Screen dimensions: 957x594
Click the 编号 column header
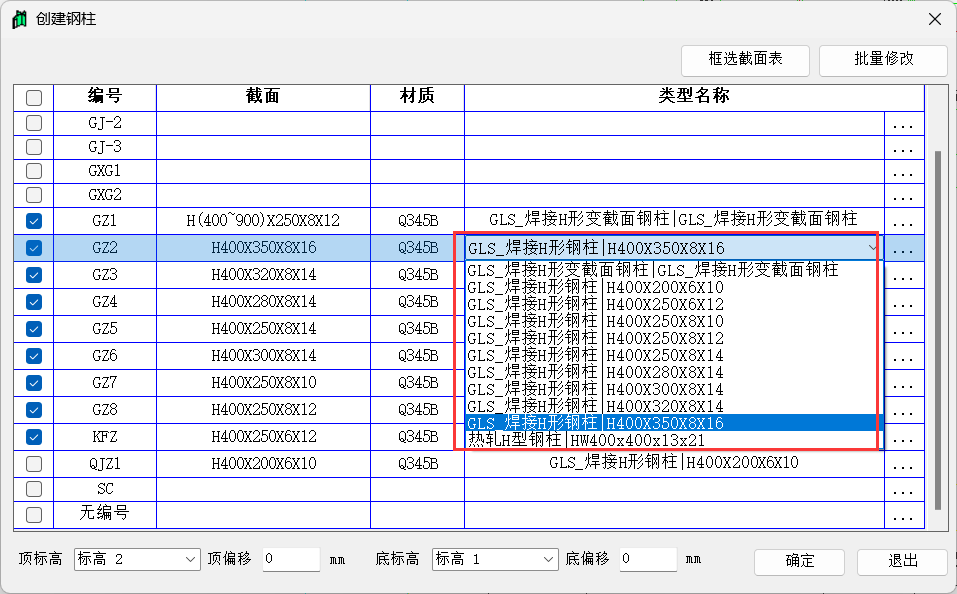click(105, 97)
